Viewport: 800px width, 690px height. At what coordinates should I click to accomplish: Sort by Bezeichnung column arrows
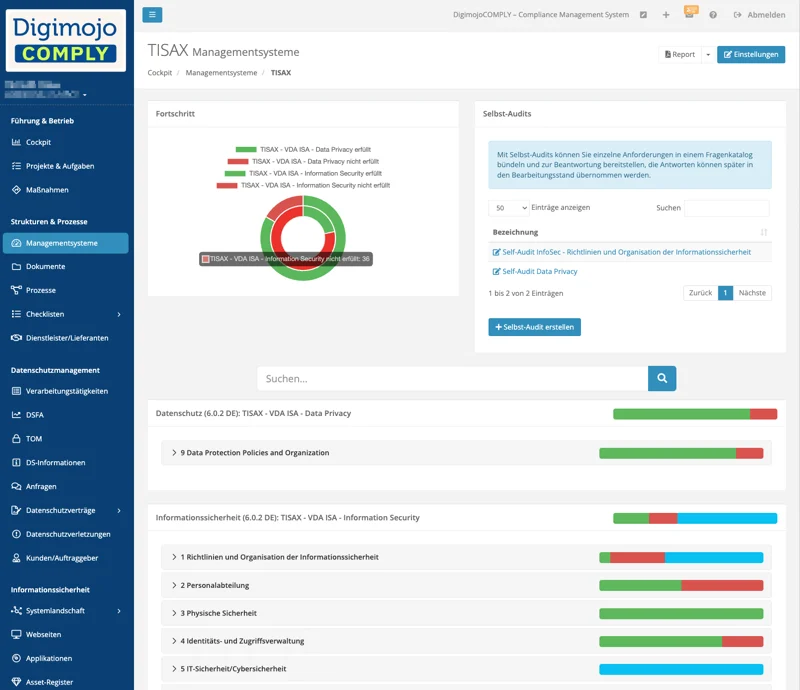pos(764,232)
